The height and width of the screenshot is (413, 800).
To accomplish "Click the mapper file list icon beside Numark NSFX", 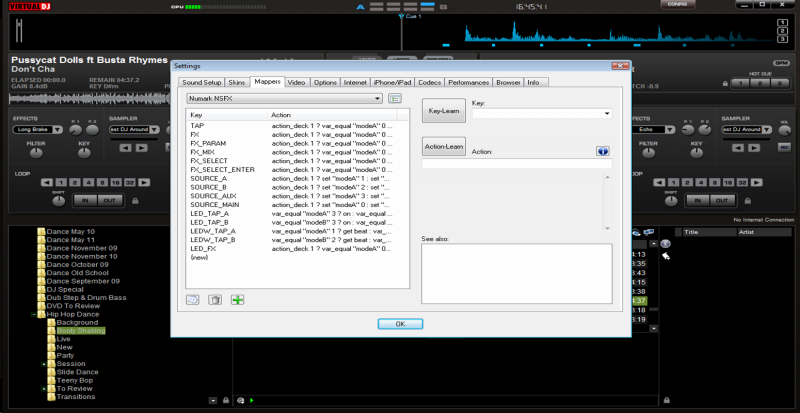I will [395, 99].
